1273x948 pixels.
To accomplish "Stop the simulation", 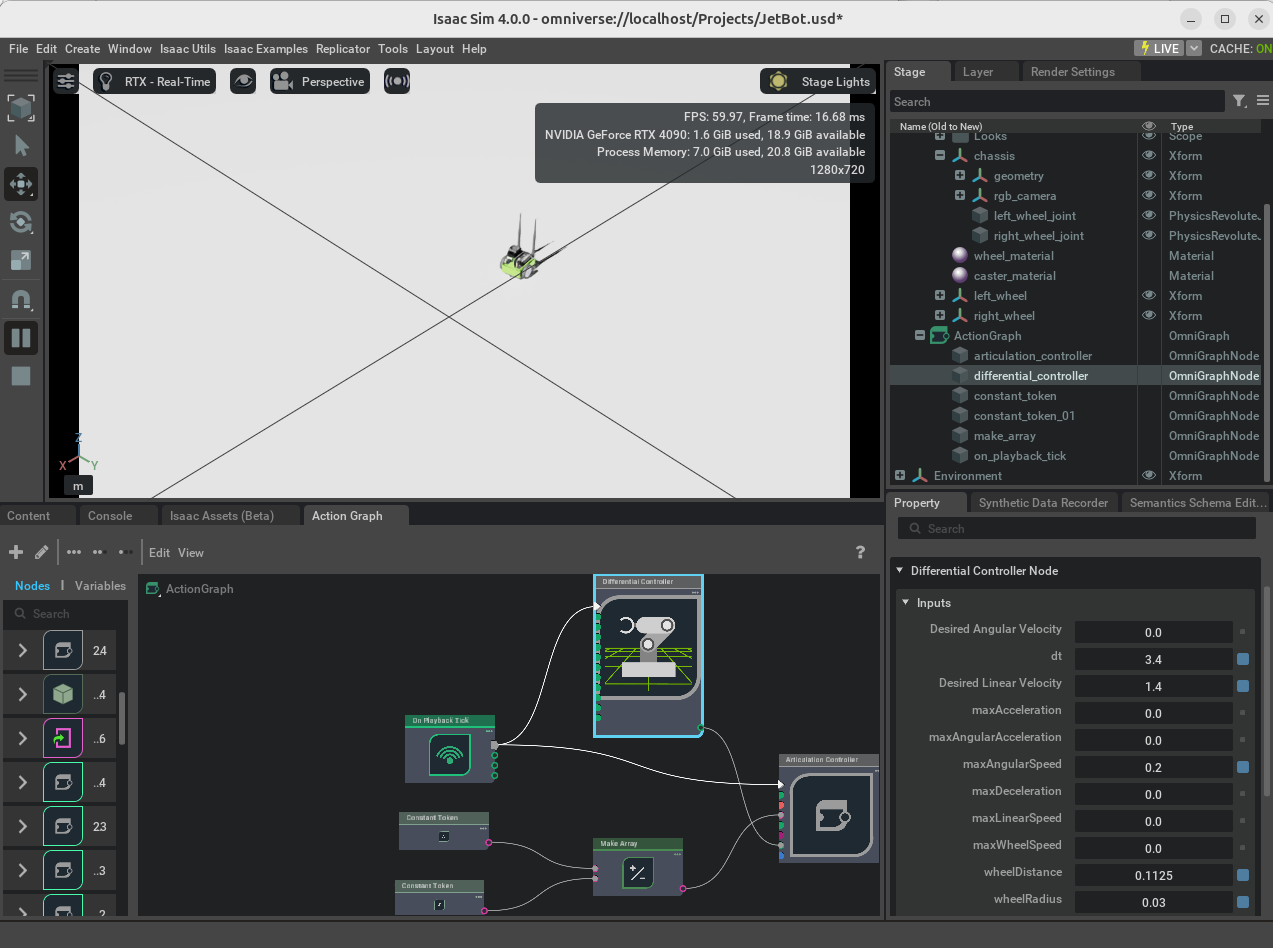I will pyautogui.click(x=21, y=376).
